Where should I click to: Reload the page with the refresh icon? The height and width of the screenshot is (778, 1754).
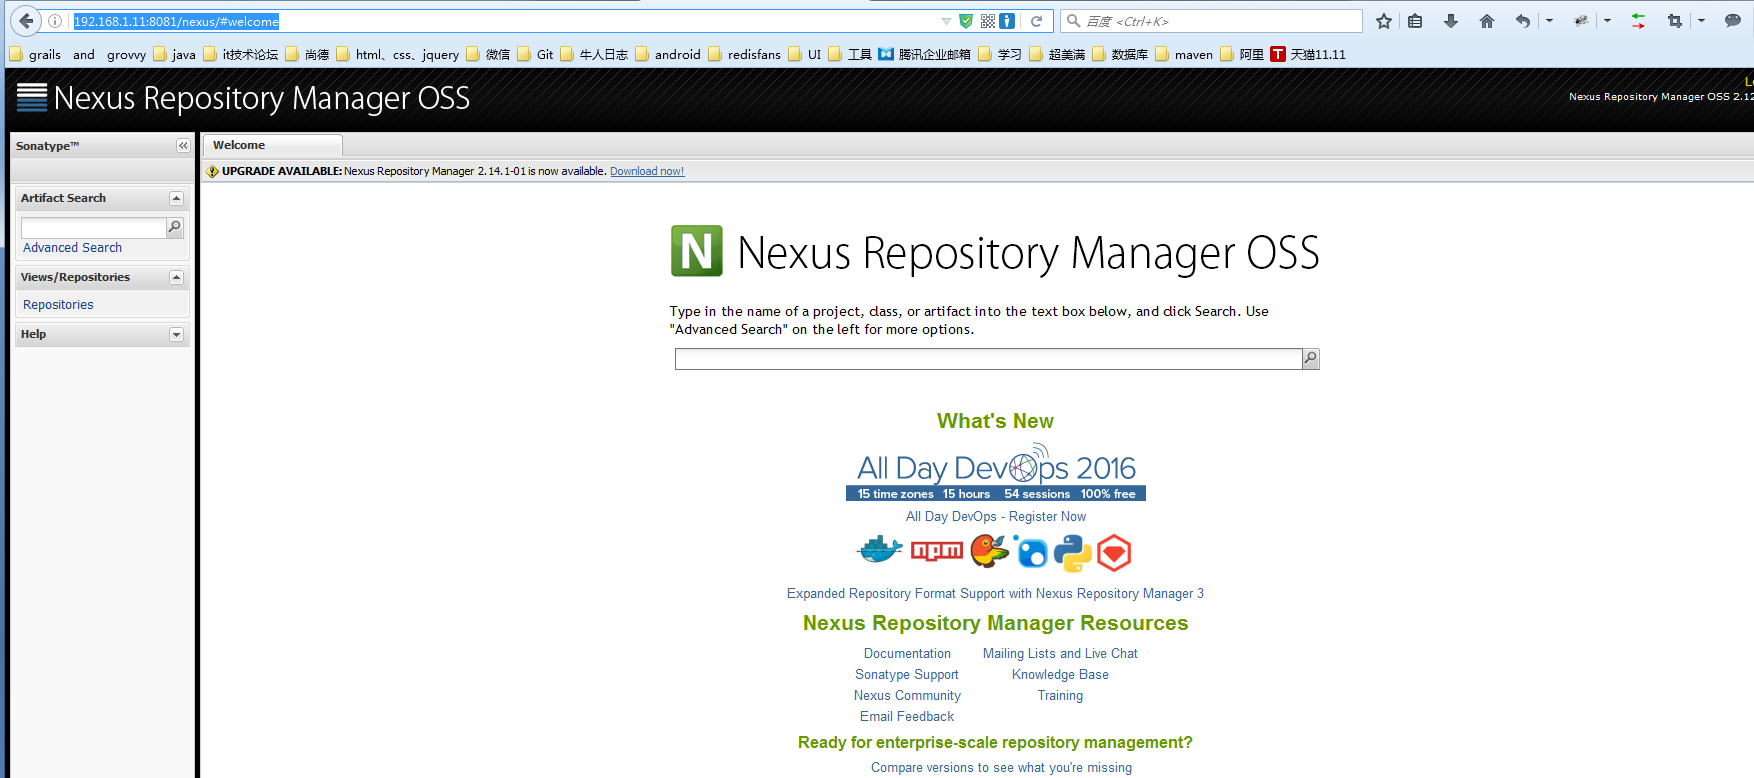(x=1037, y=21)
